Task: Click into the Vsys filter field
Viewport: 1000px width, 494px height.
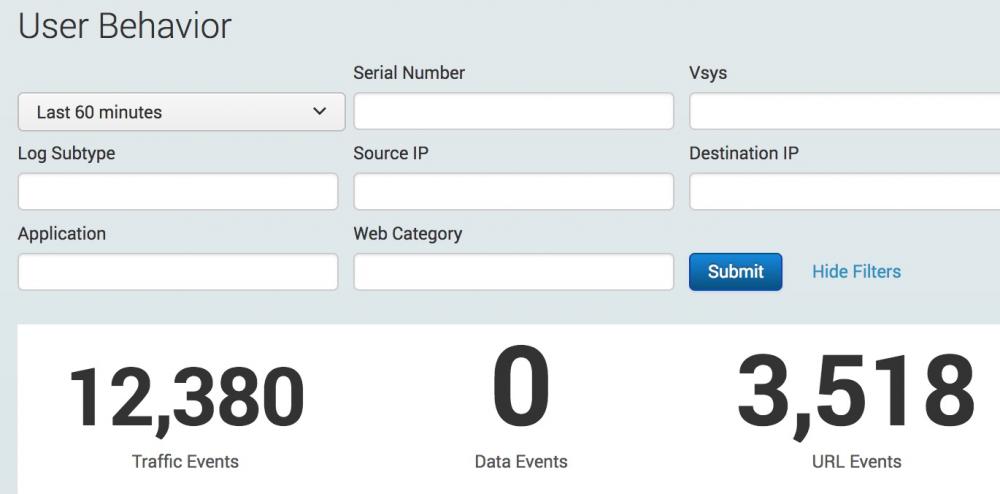Action: tap(844, 112)
